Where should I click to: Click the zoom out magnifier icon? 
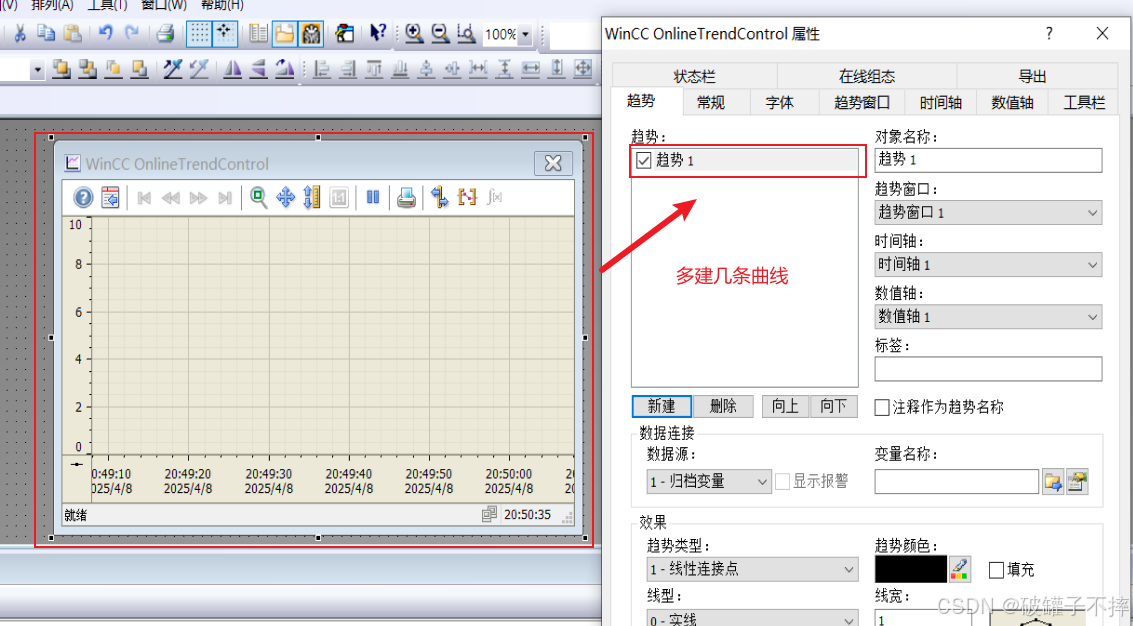click(x=440, y=33)
